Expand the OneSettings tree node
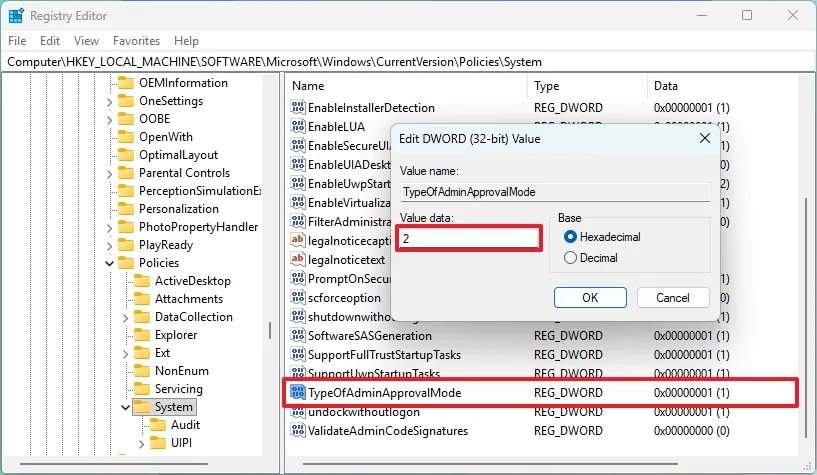Viewport: 817px width, 475px height. pos(109,102)
